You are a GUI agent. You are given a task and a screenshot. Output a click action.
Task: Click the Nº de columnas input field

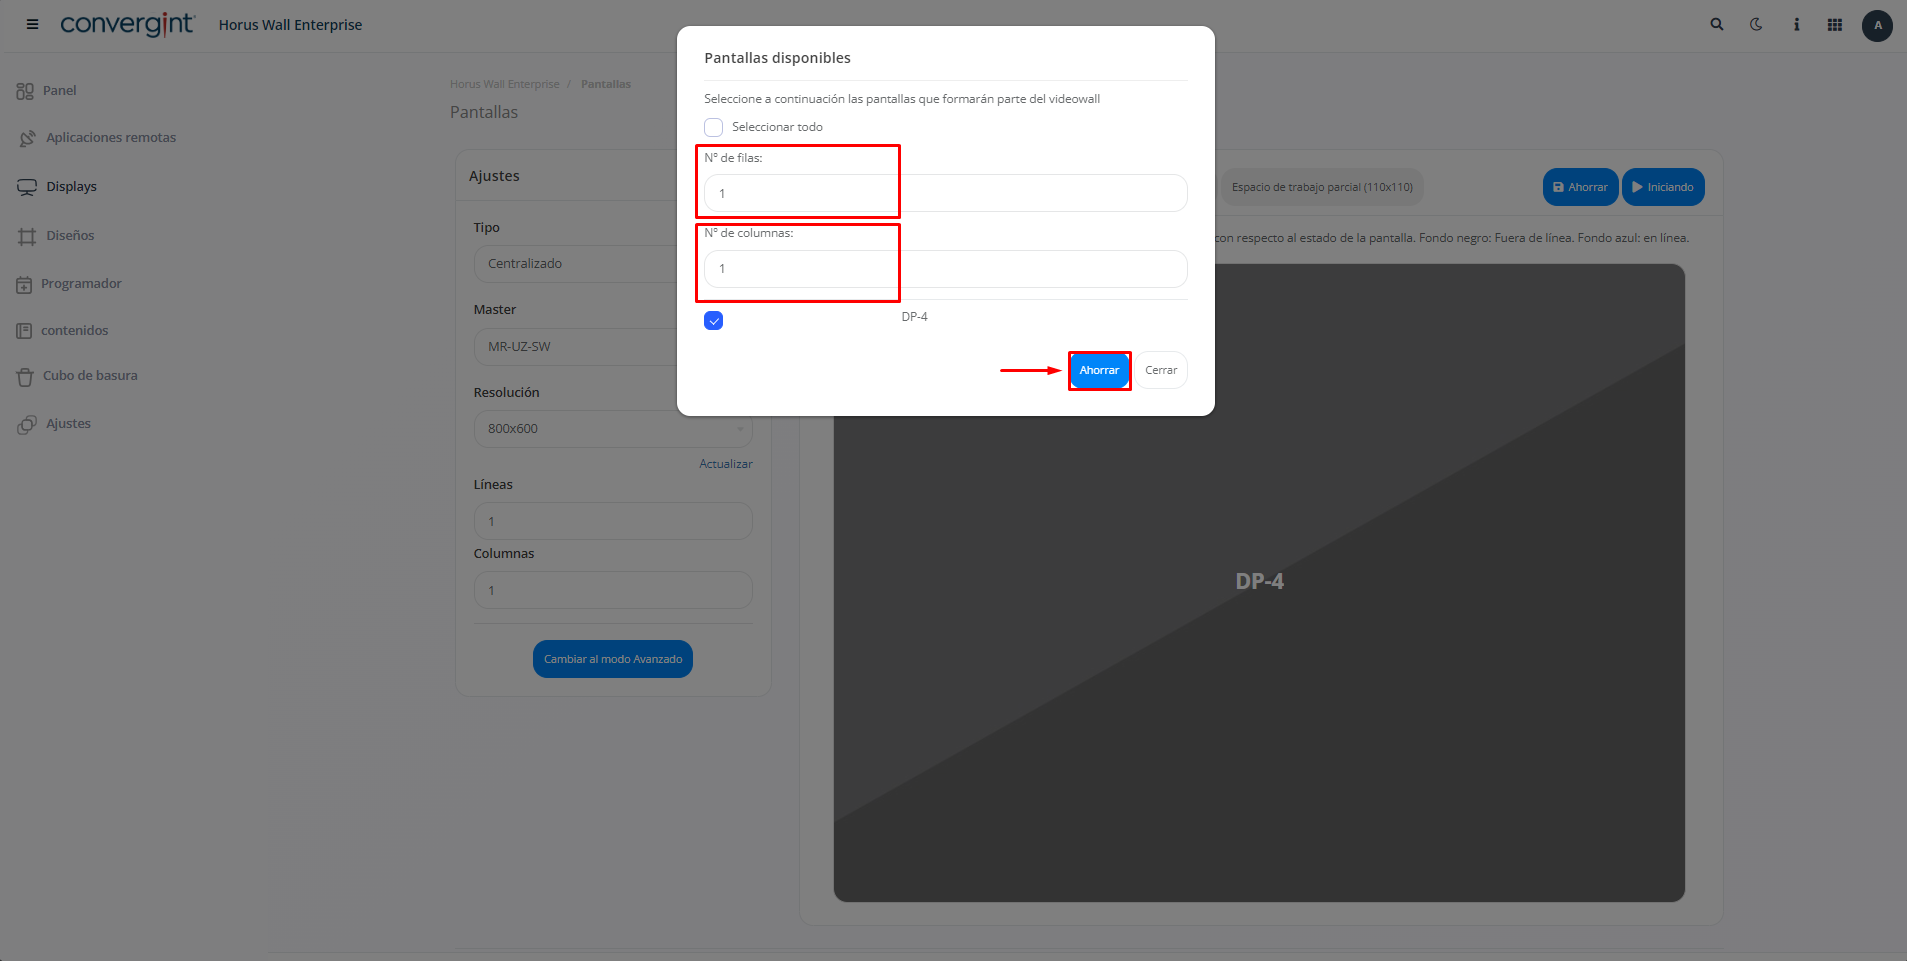pyautogui.click(x=945, y=269)
